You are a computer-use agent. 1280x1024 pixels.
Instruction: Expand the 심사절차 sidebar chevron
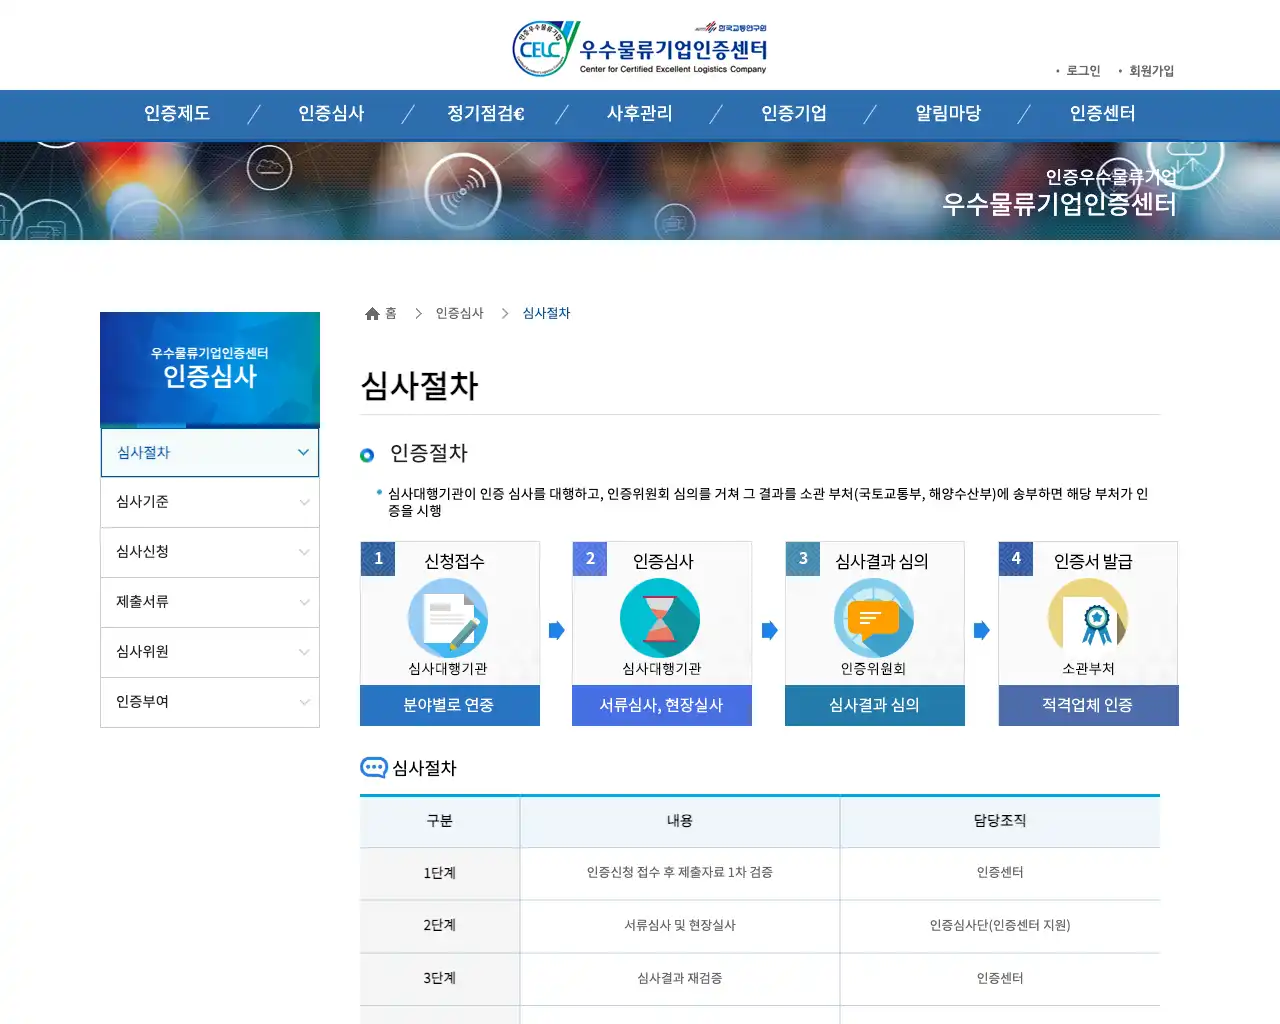click(303, 452)
